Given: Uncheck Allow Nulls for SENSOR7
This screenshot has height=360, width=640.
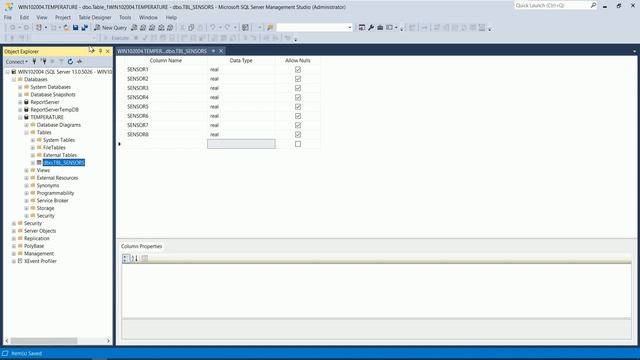Looking at the screenshot, I should [298, 125].
